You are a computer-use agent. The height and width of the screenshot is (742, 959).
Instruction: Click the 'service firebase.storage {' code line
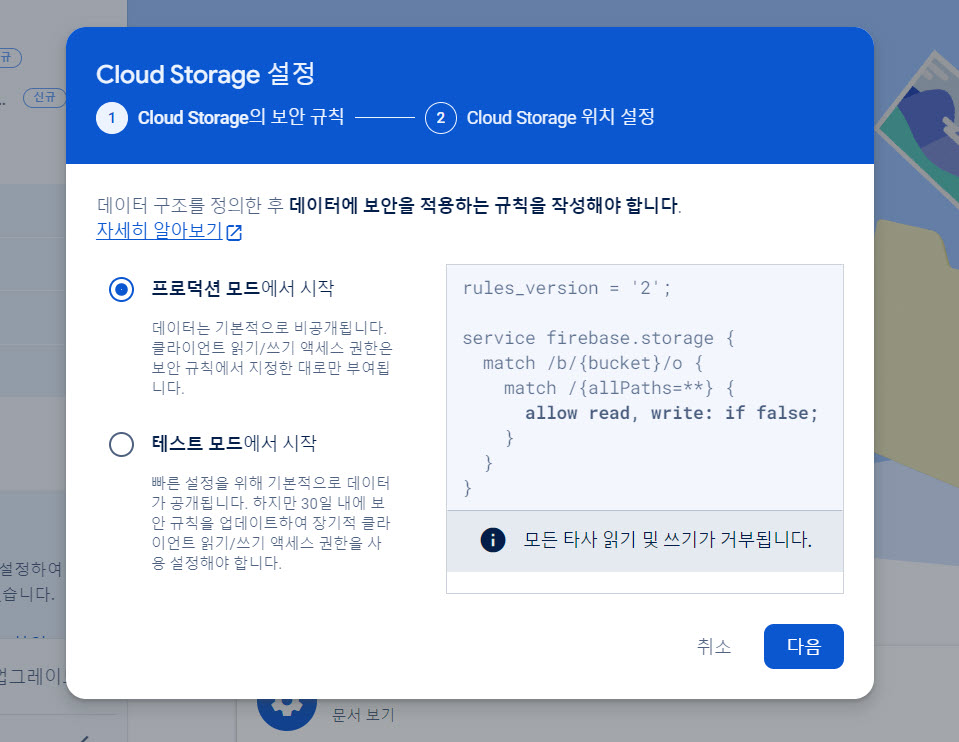pos(599,338)
